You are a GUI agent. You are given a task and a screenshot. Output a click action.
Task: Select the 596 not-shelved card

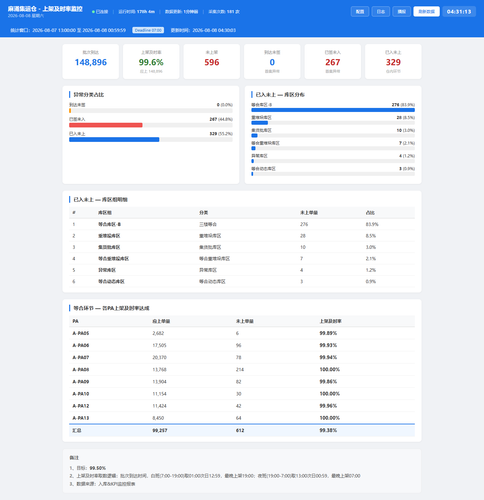point(212,62)
